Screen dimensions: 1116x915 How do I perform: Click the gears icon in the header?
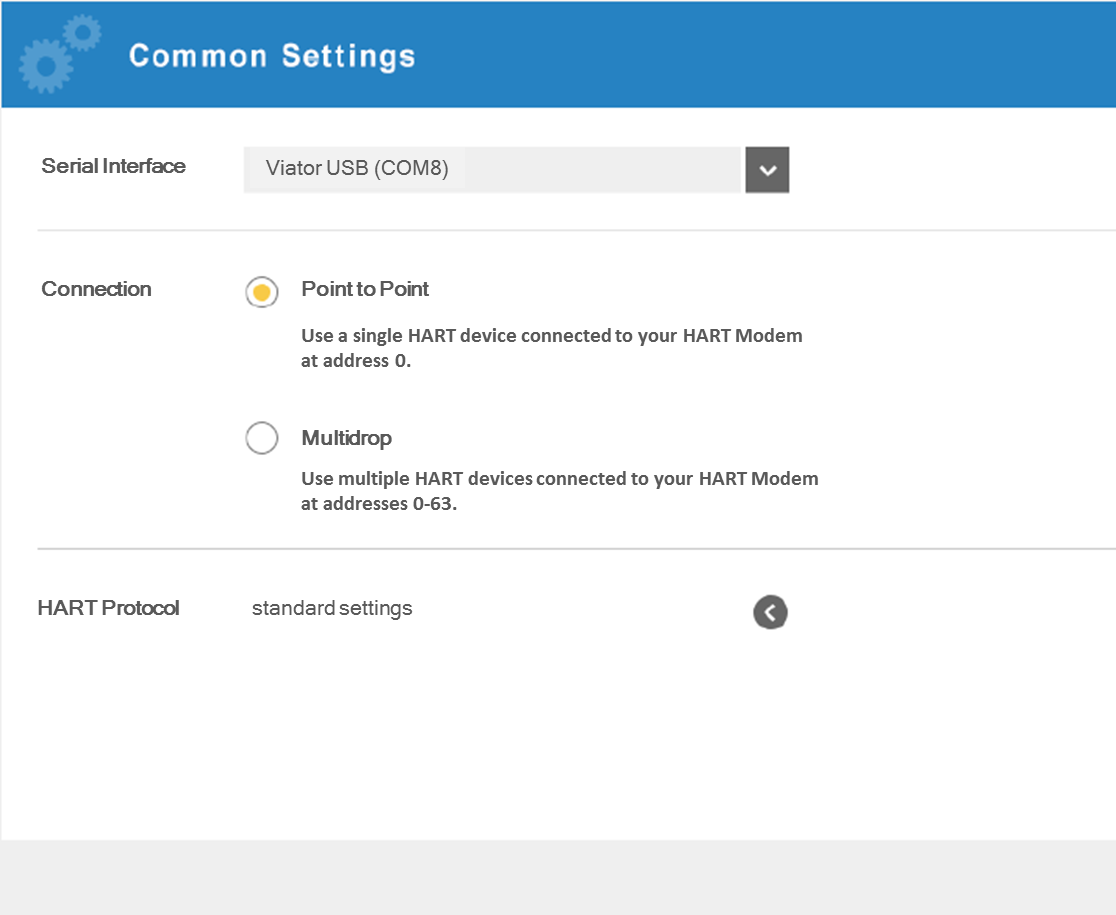tap(58, 54)
